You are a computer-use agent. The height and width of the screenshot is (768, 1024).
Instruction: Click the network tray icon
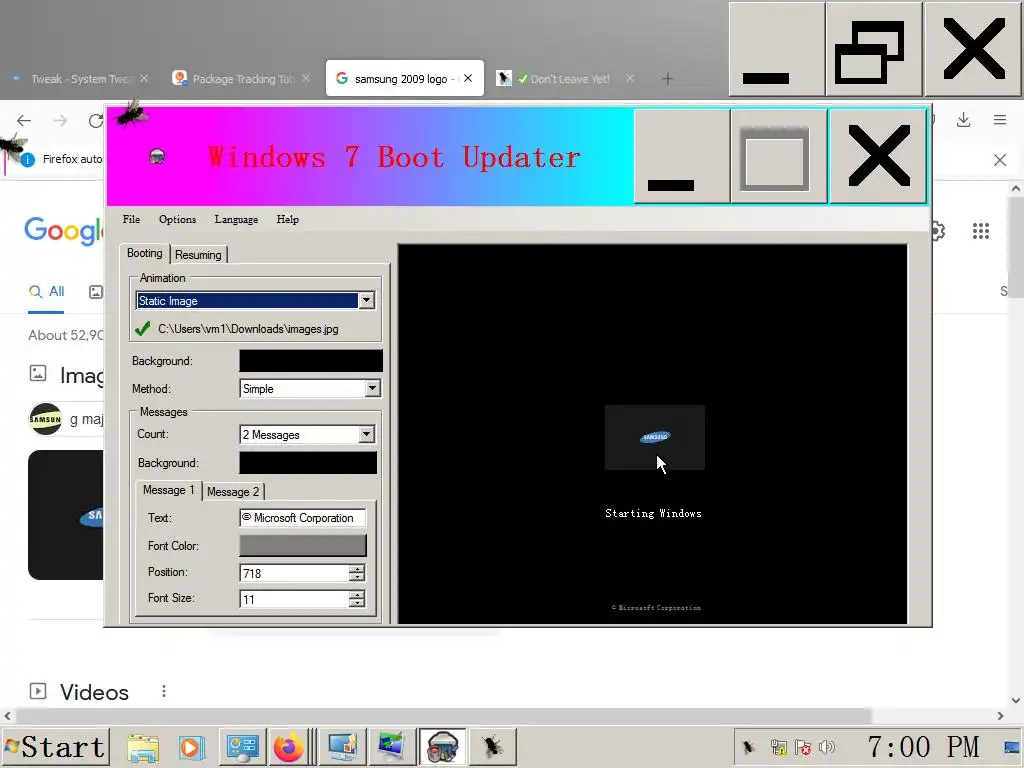(x=778, y=747)
